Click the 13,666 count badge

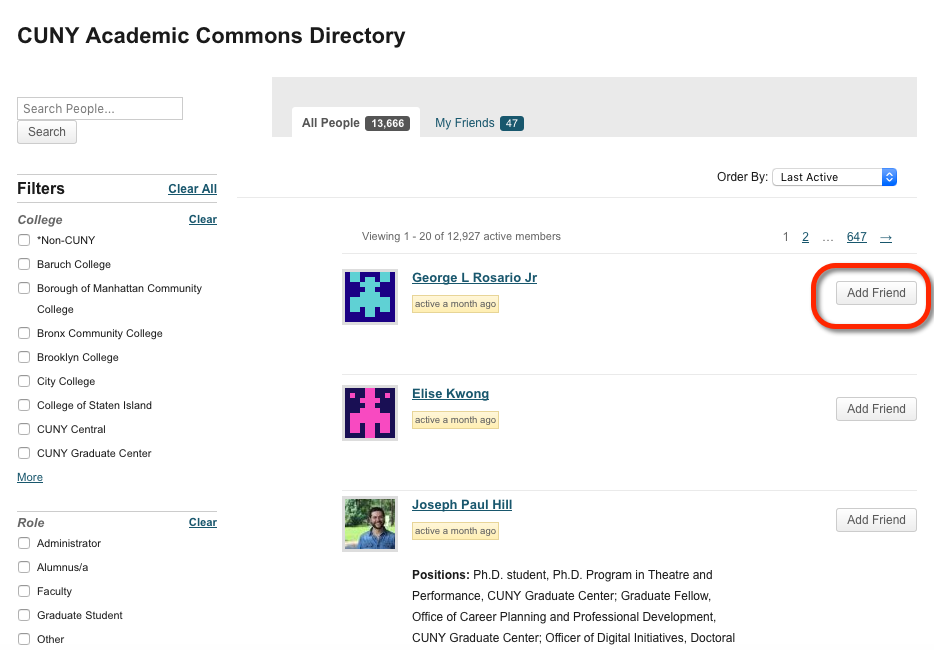[387, 123]
